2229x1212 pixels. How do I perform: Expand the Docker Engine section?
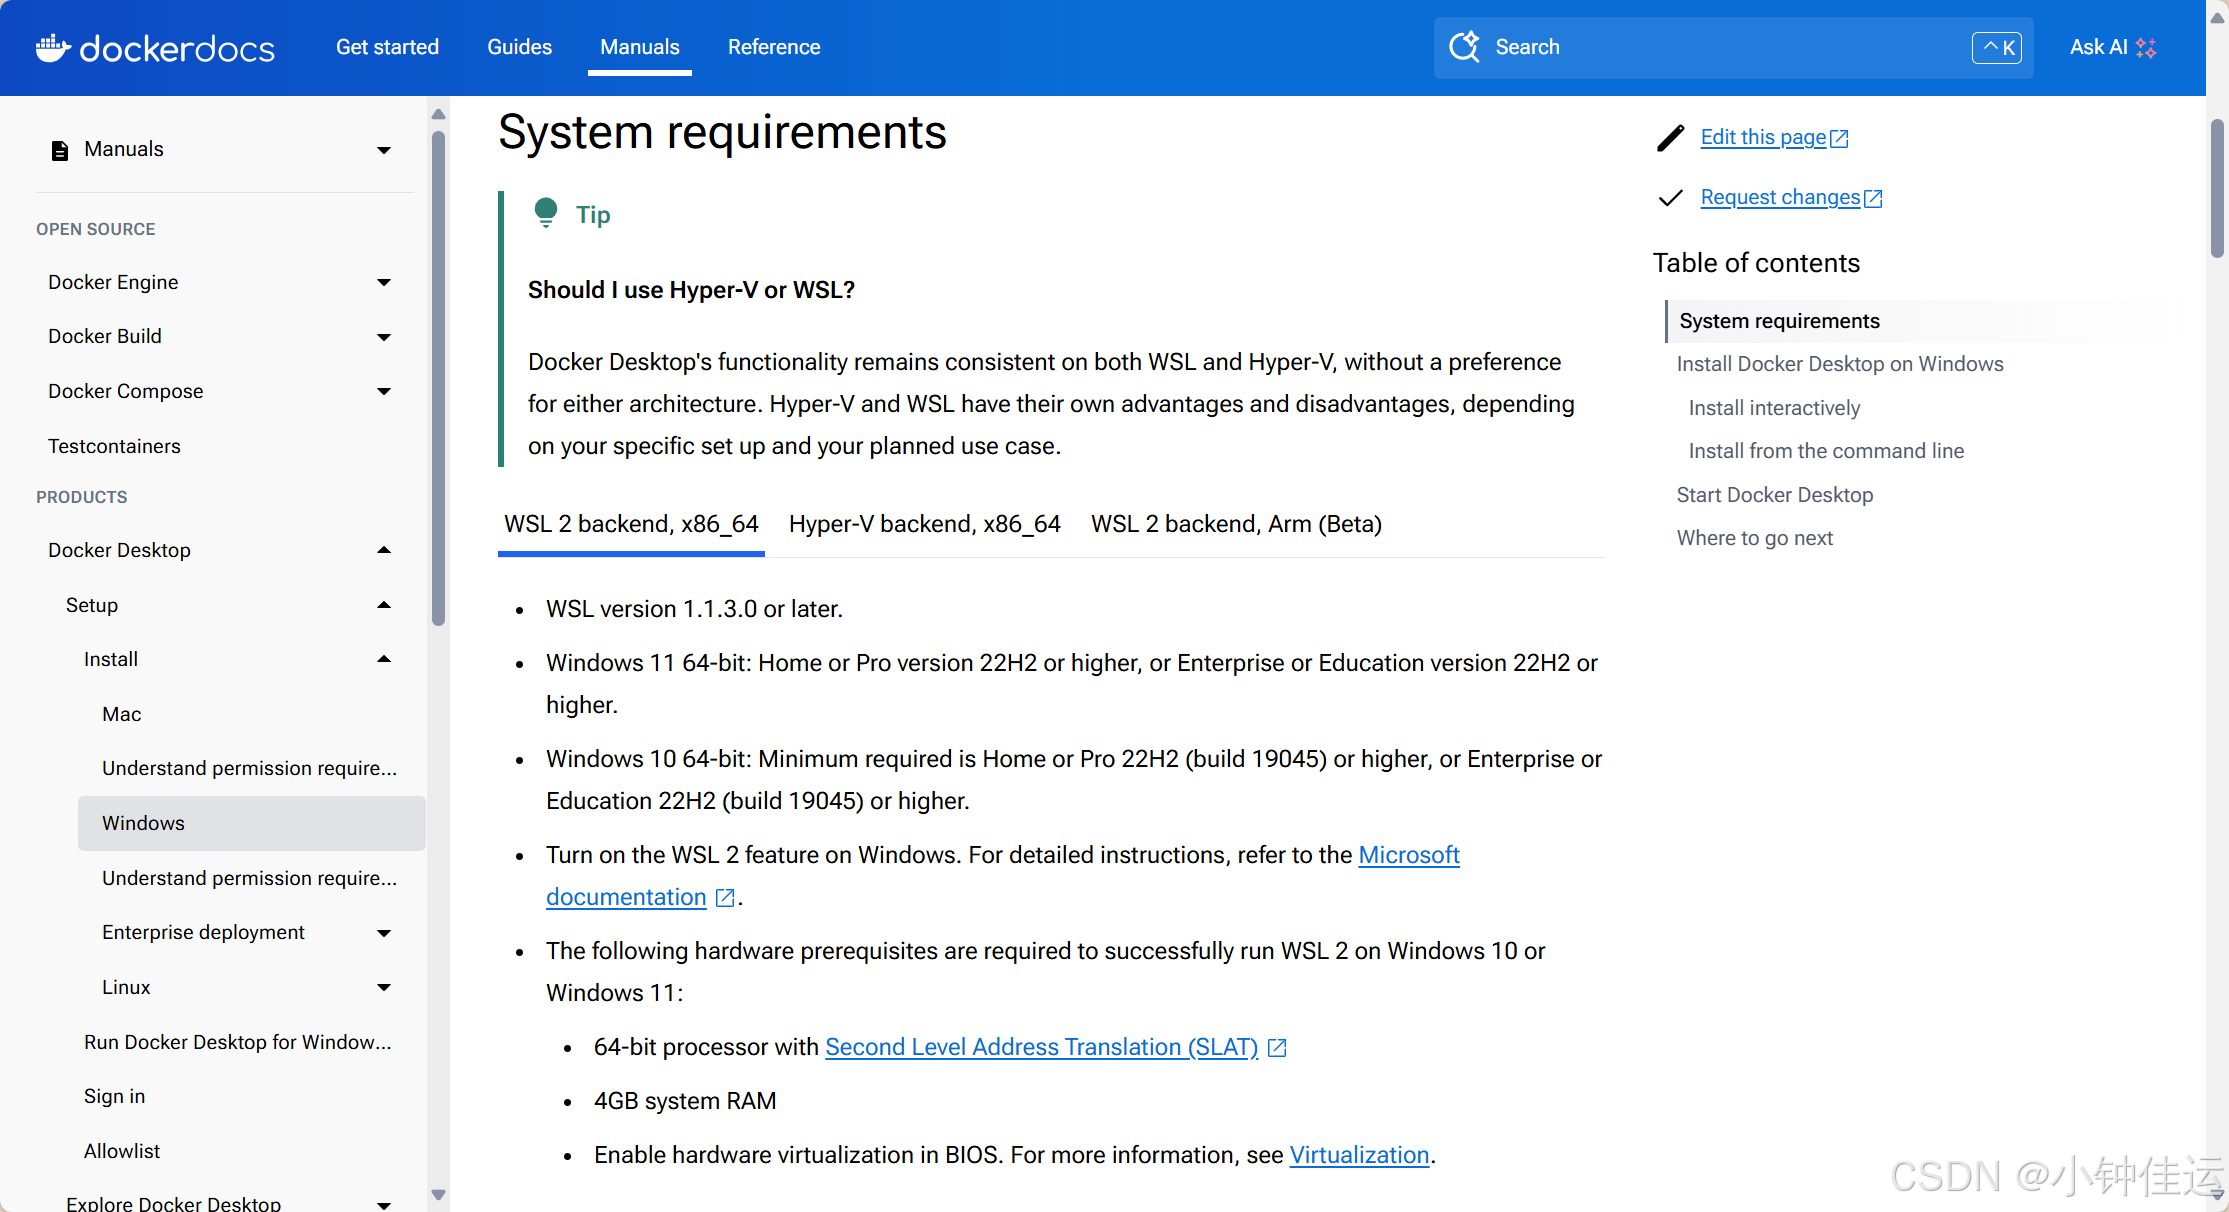(384, 283)
